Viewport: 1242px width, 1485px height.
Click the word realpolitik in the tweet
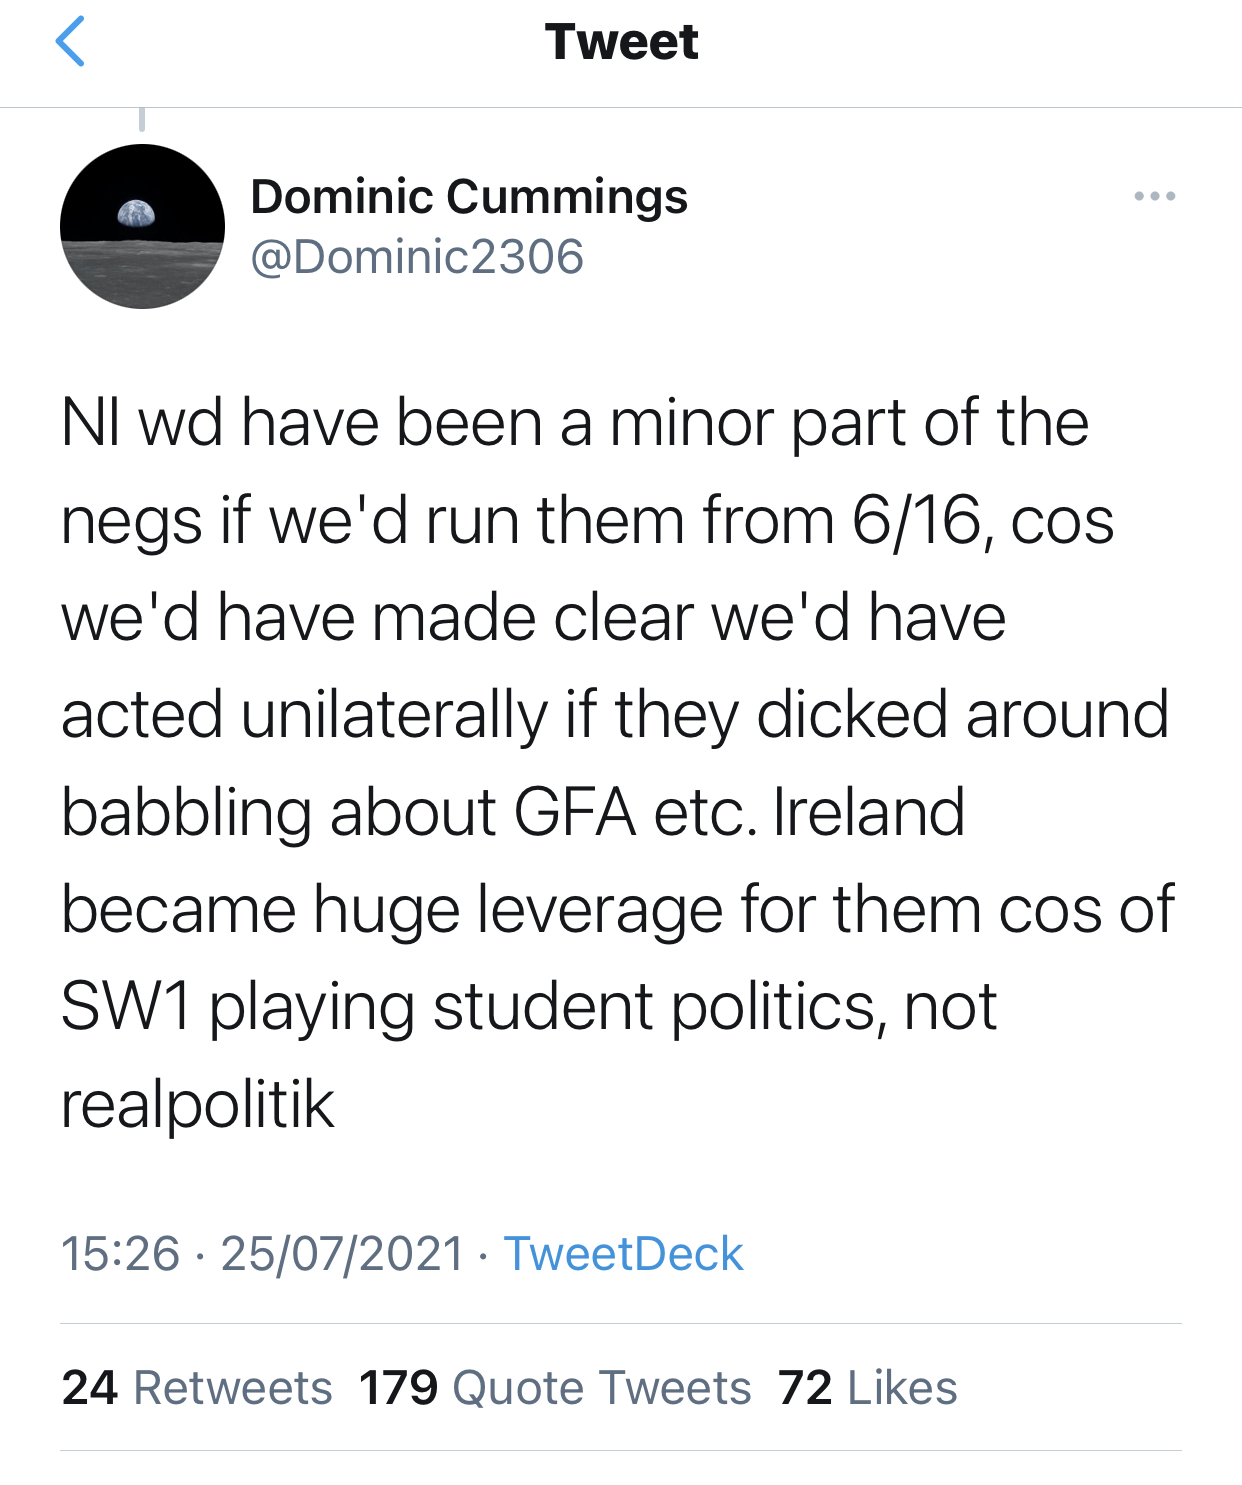(198, 1104)
